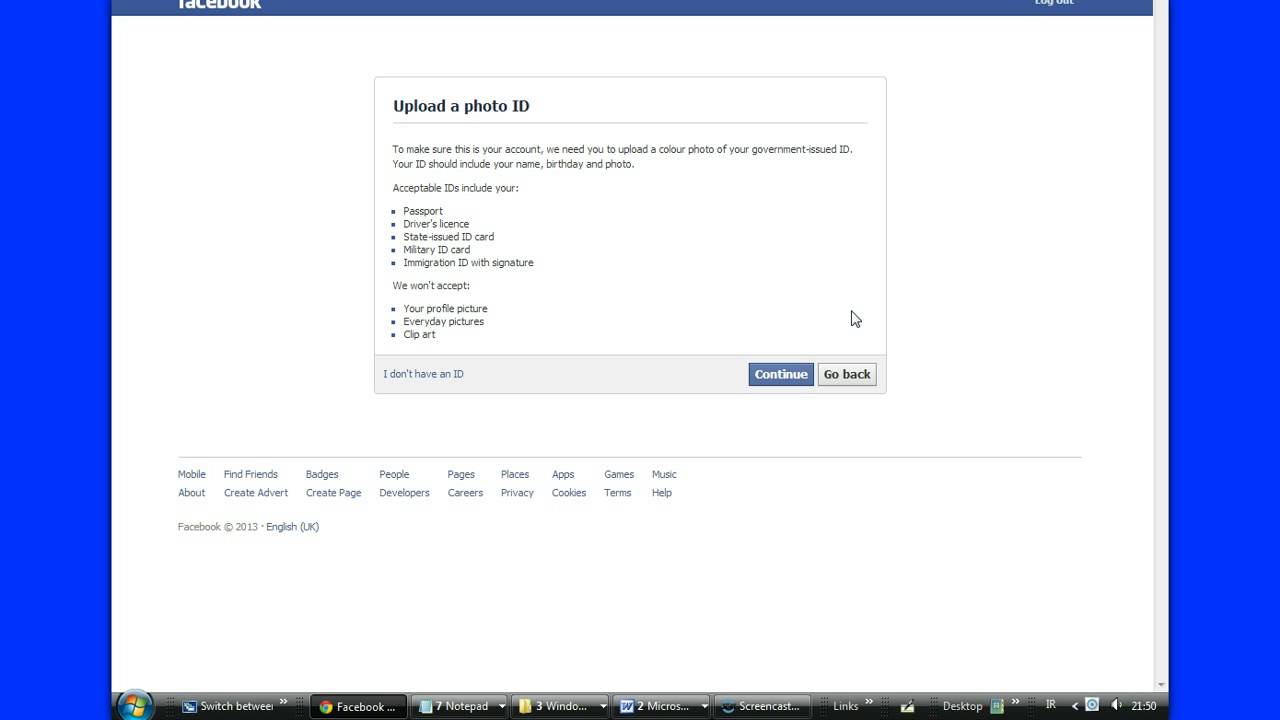
Task: Click the blue tray icon next to volume
Action: 1092,705
